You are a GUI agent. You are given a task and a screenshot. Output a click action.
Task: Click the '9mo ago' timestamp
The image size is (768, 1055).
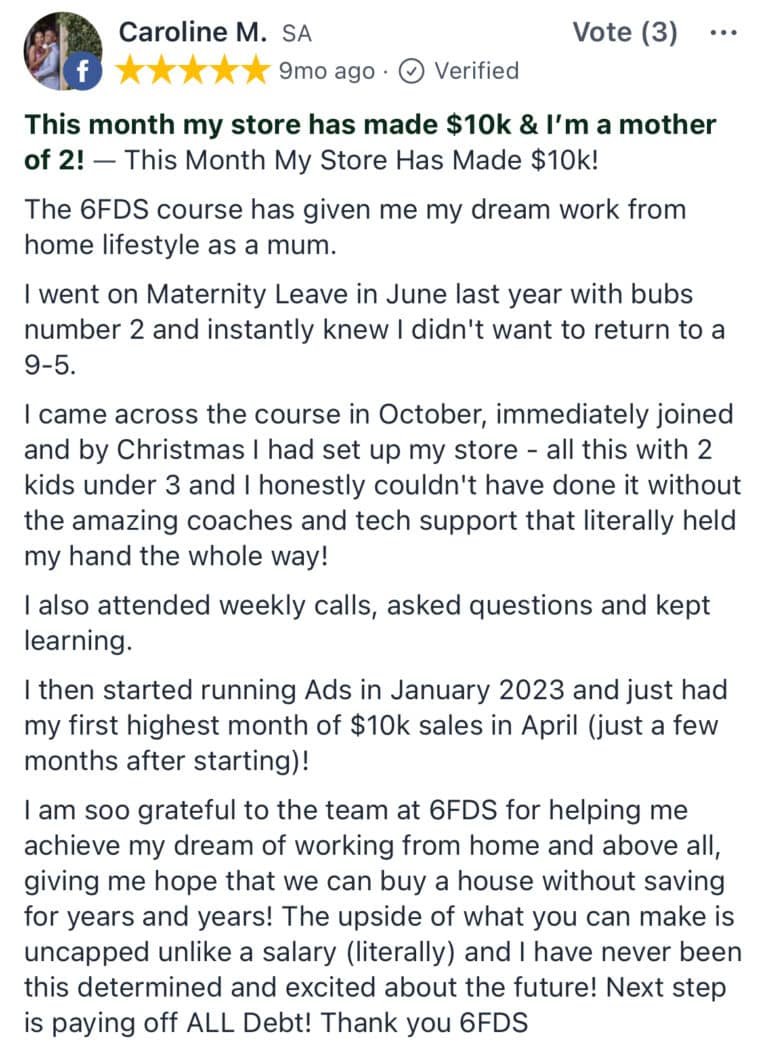pos(326,71)
